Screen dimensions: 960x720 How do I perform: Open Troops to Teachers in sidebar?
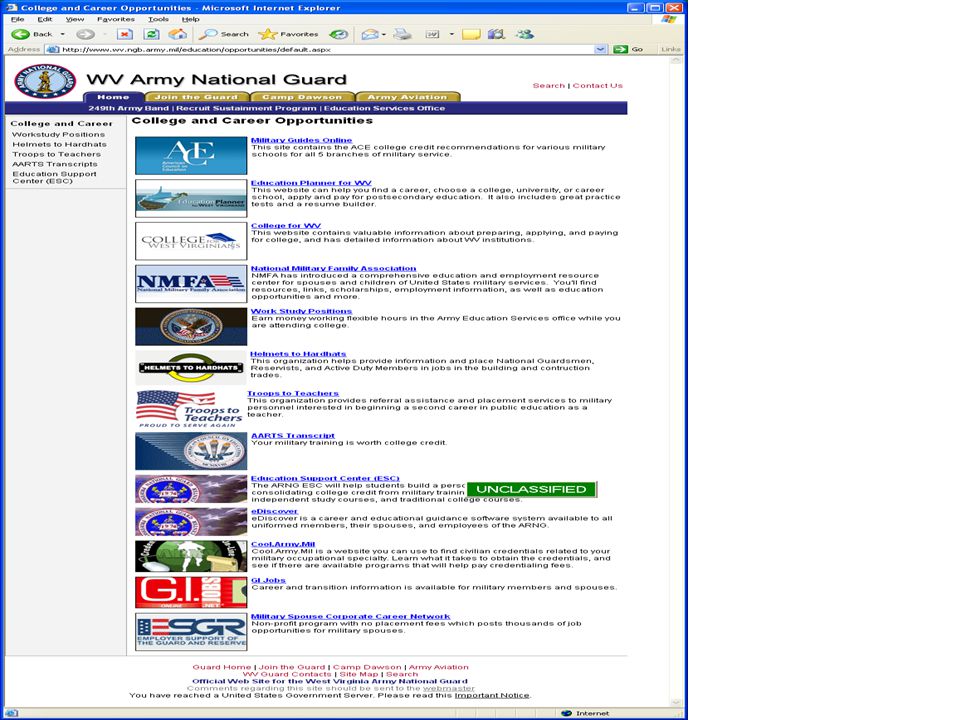[56, 154]
